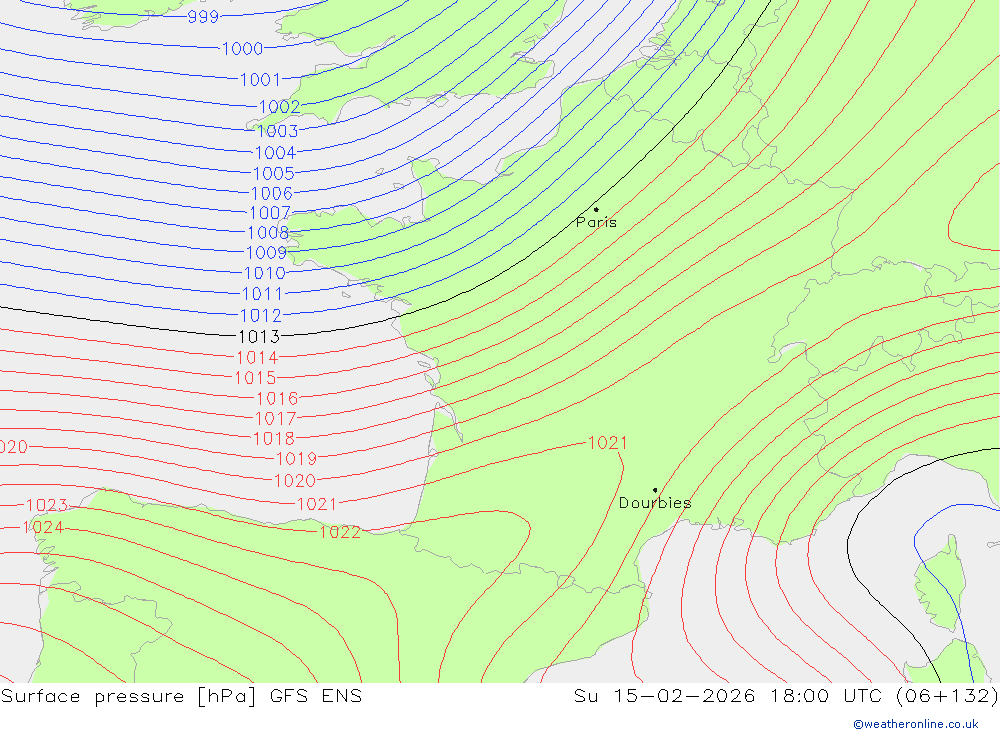Screen dimensions: 1000x733
Task: Click the 1014 isobar label
Action: [257, 357]
